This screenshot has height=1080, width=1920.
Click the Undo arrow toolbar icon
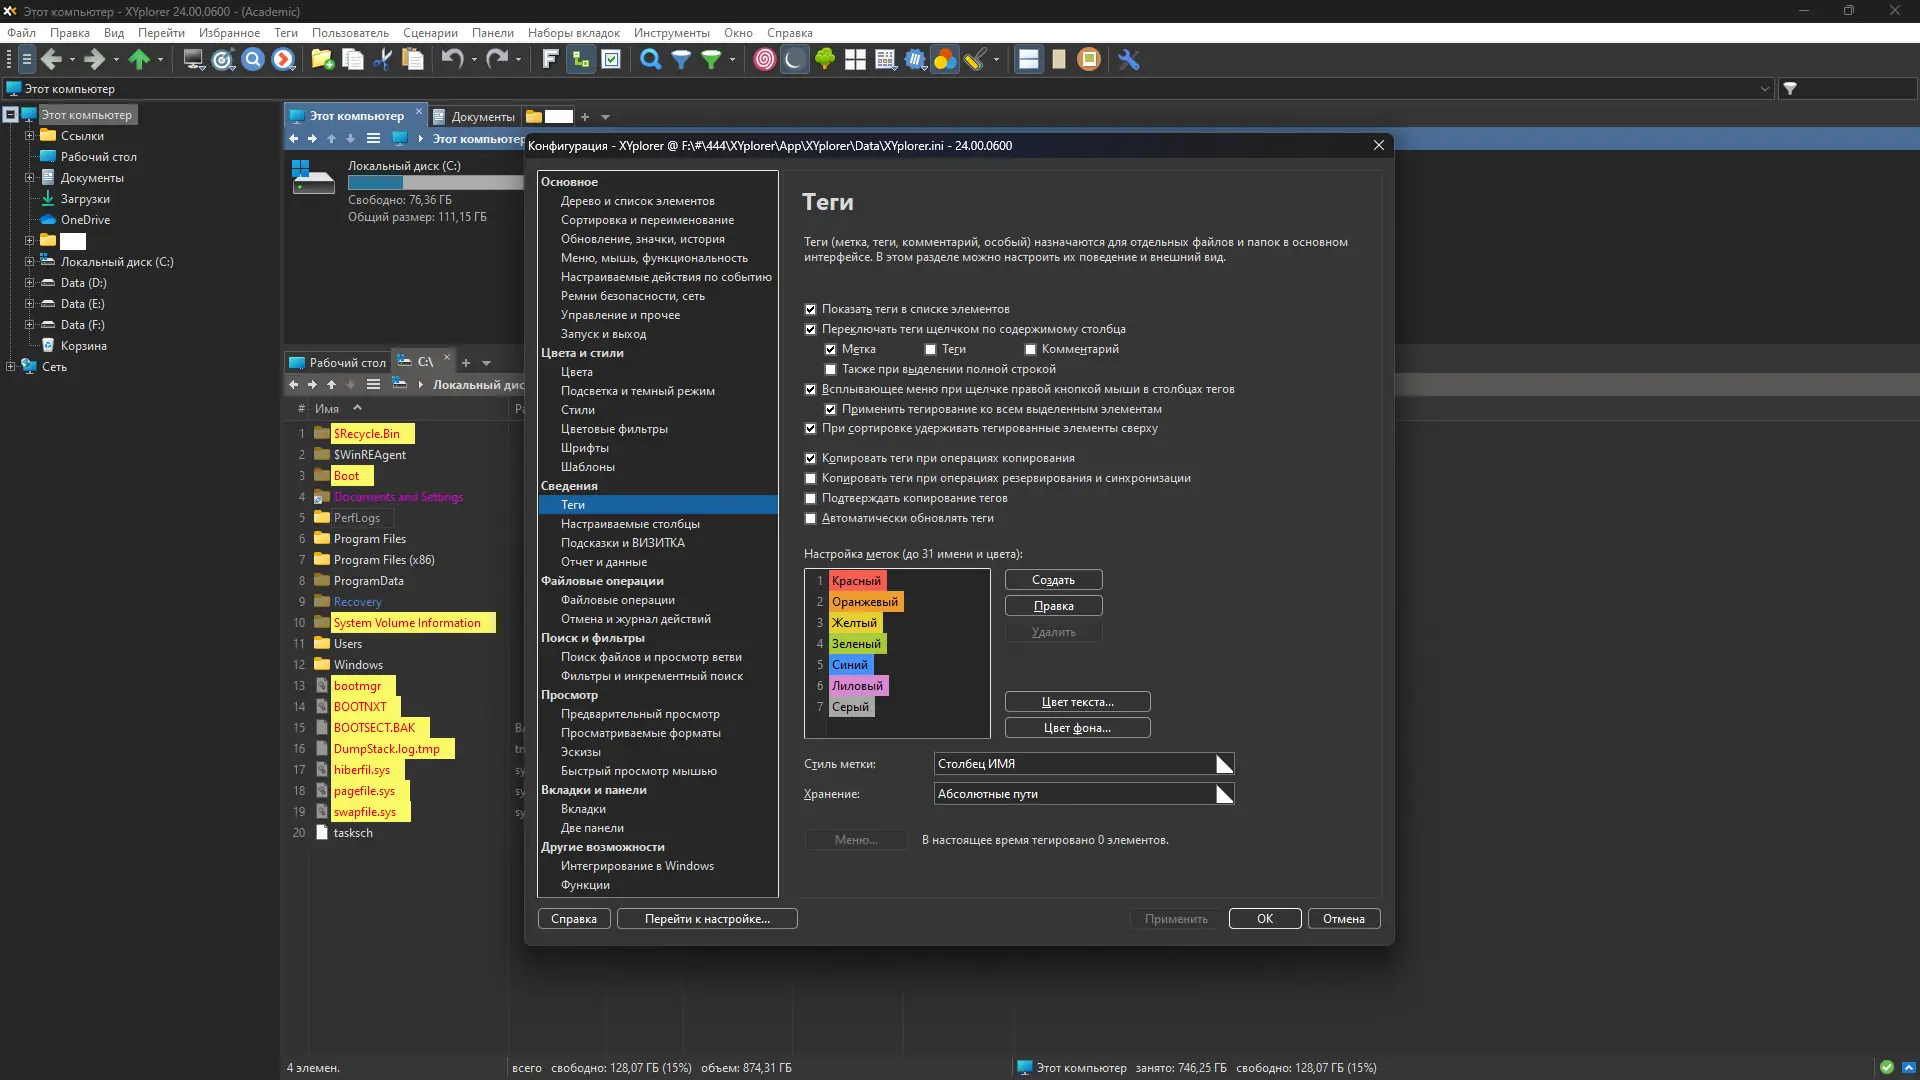click(452, 60)
